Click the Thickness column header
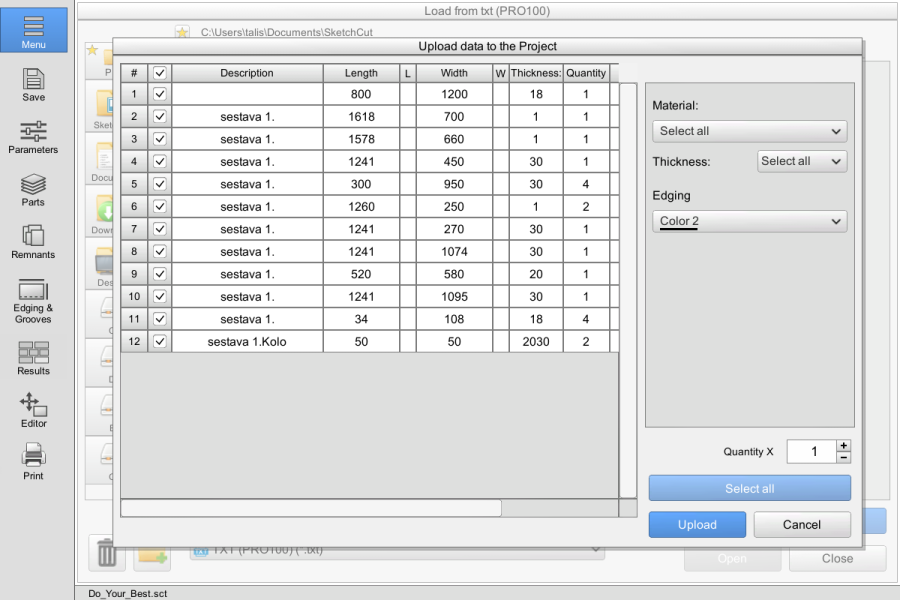This screenshot has height=600, width=900. 536,73
